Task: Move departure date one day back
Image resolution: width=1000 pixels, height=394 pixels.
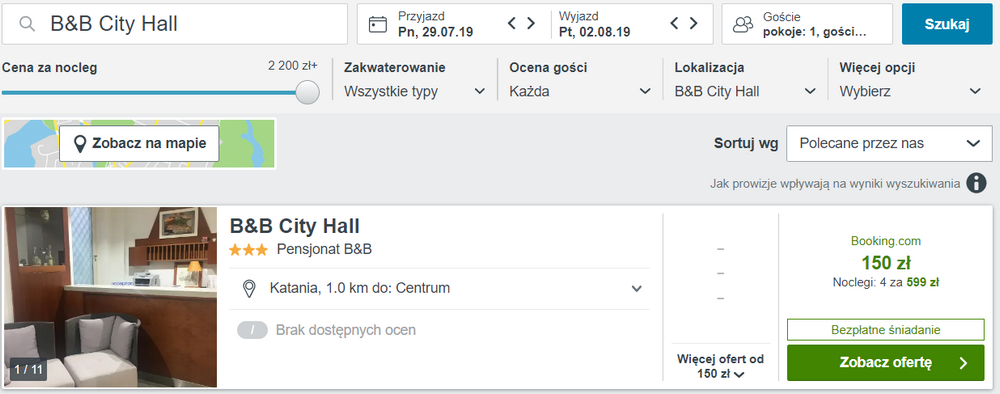Action: (675, 24)
